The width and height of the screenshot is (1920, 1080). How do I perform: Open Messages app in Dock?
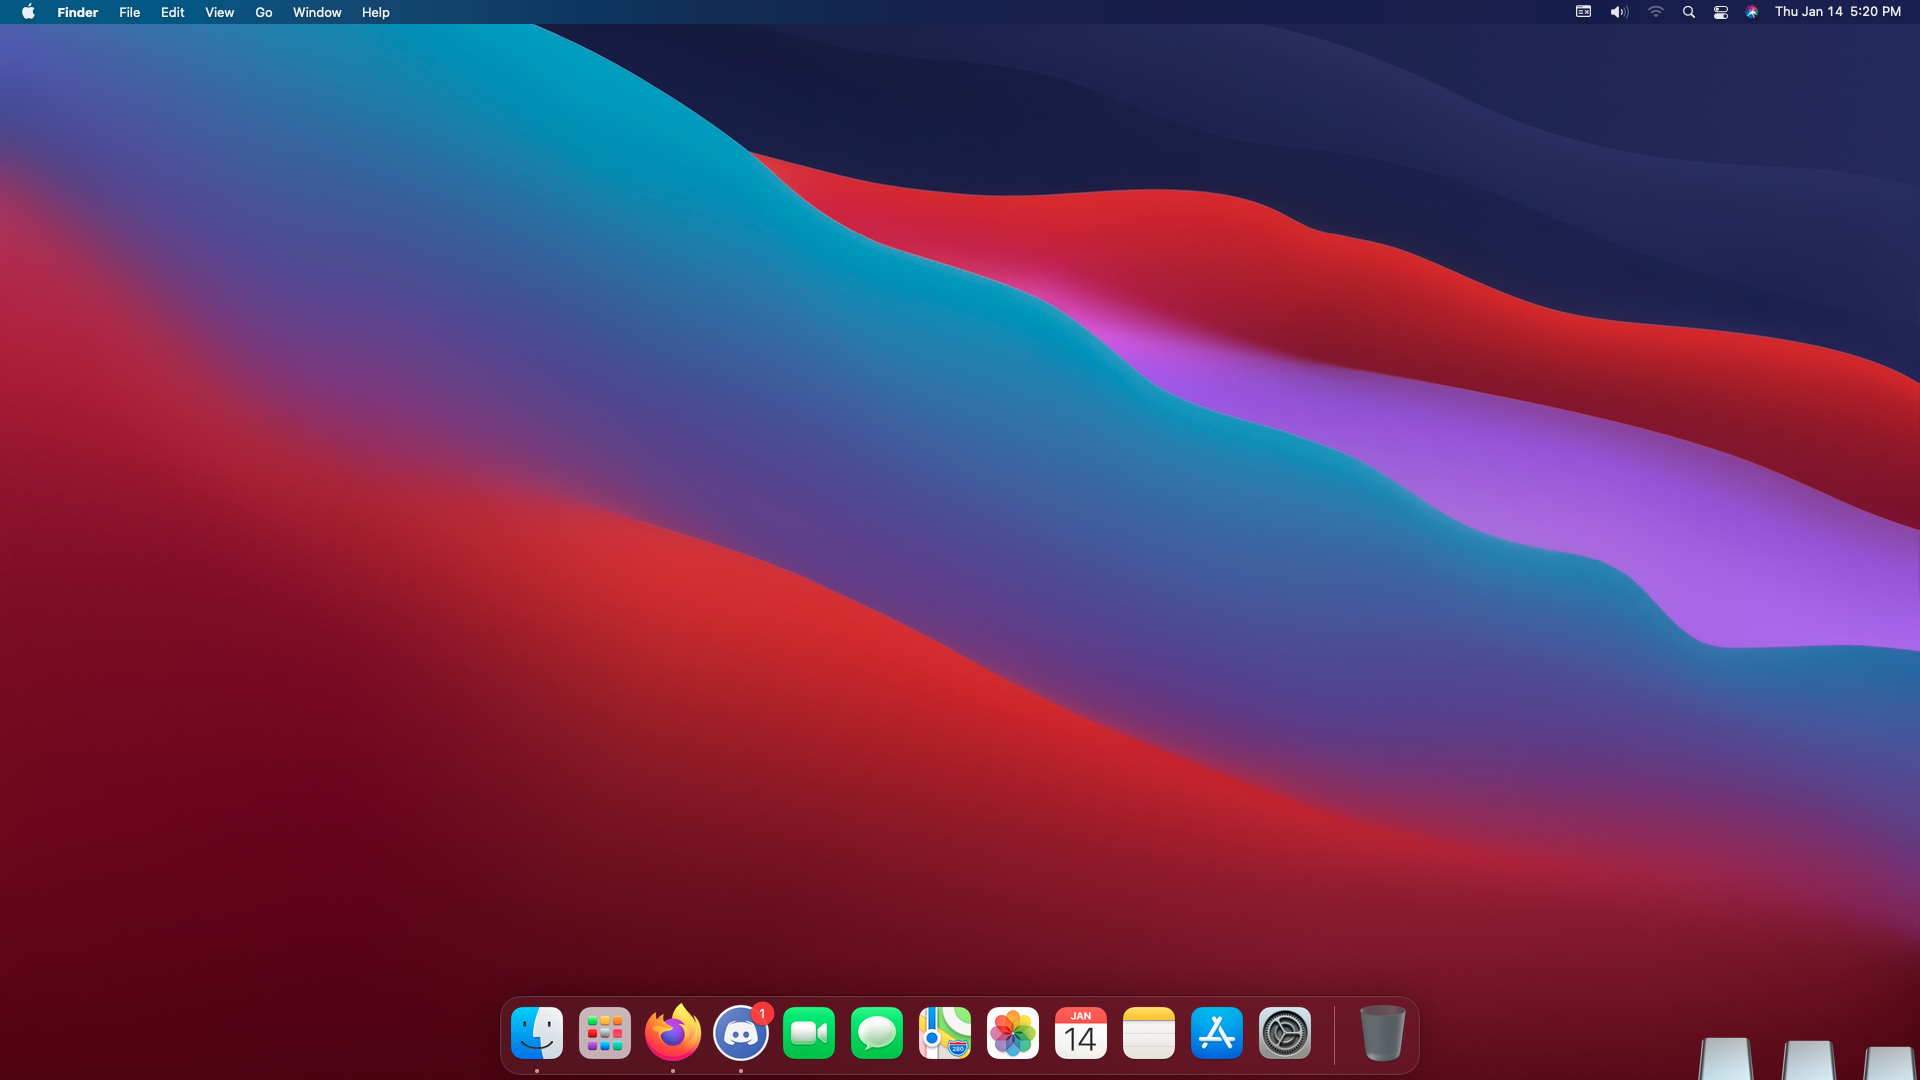(877, 1033)
